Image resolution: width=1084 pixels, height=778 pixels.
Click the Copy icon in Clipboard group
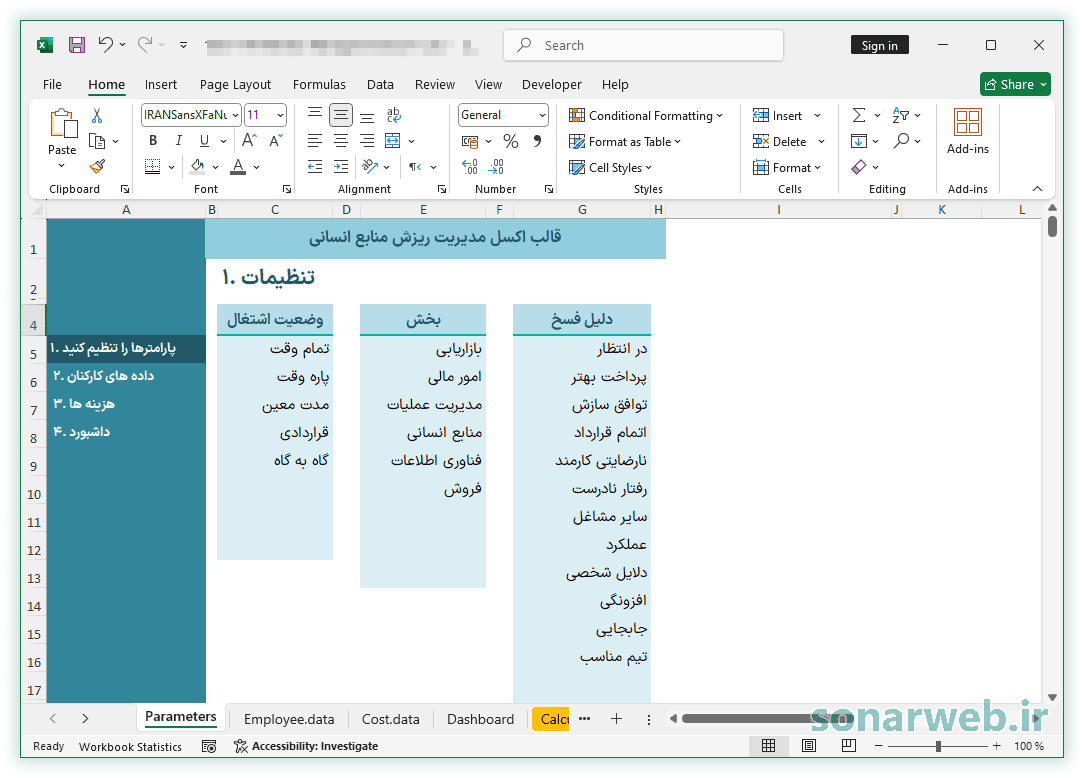[97, 141]
